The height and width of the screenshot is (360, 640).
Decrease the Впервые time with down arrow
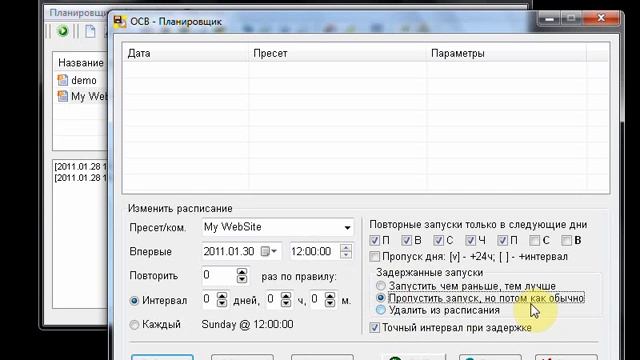click(346, 255)
